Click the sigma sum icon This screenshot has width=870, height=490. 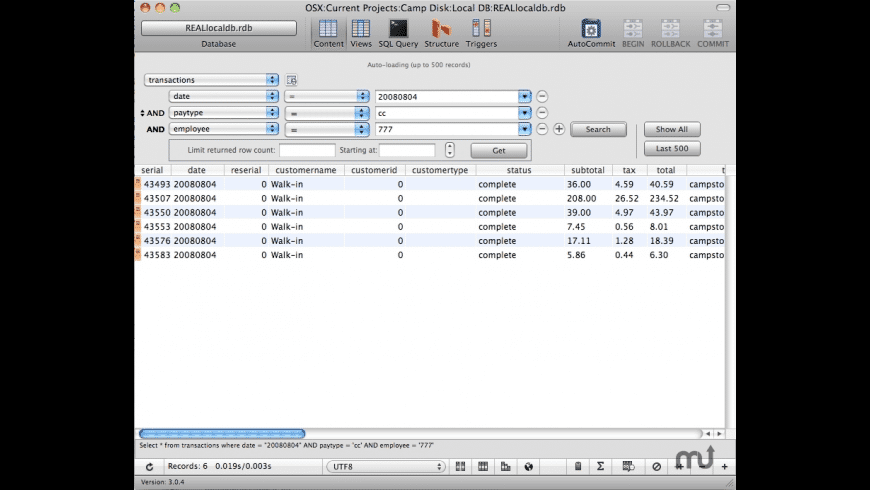pyautogui.click(x=600, y=466)
